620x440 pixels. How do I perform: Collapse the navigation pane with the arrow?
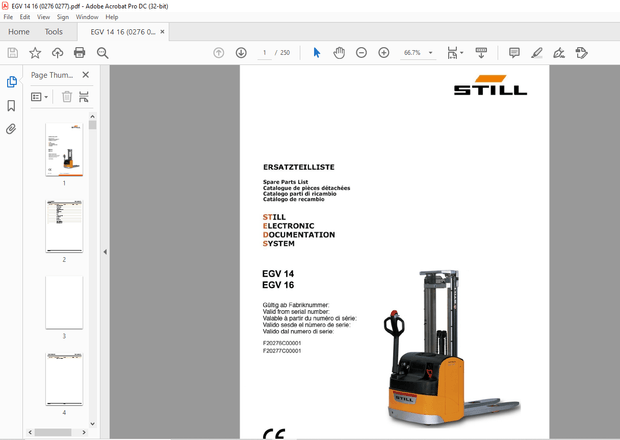pos(105,252)
